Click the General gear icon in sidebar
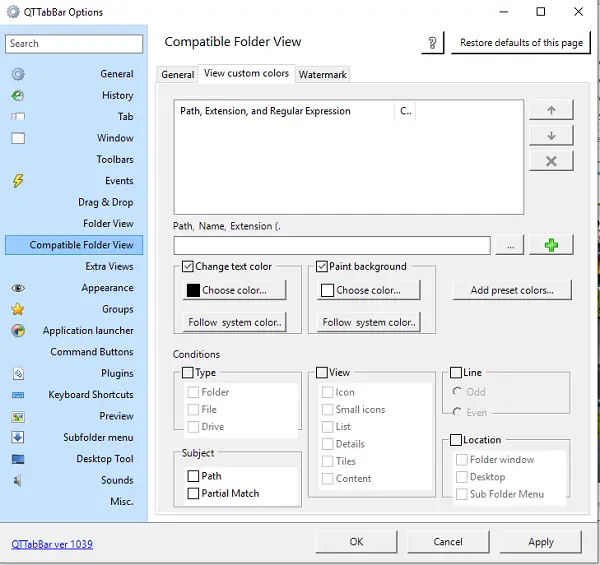Viewport: 600px width, 565px height. click(x=18, y=74)
